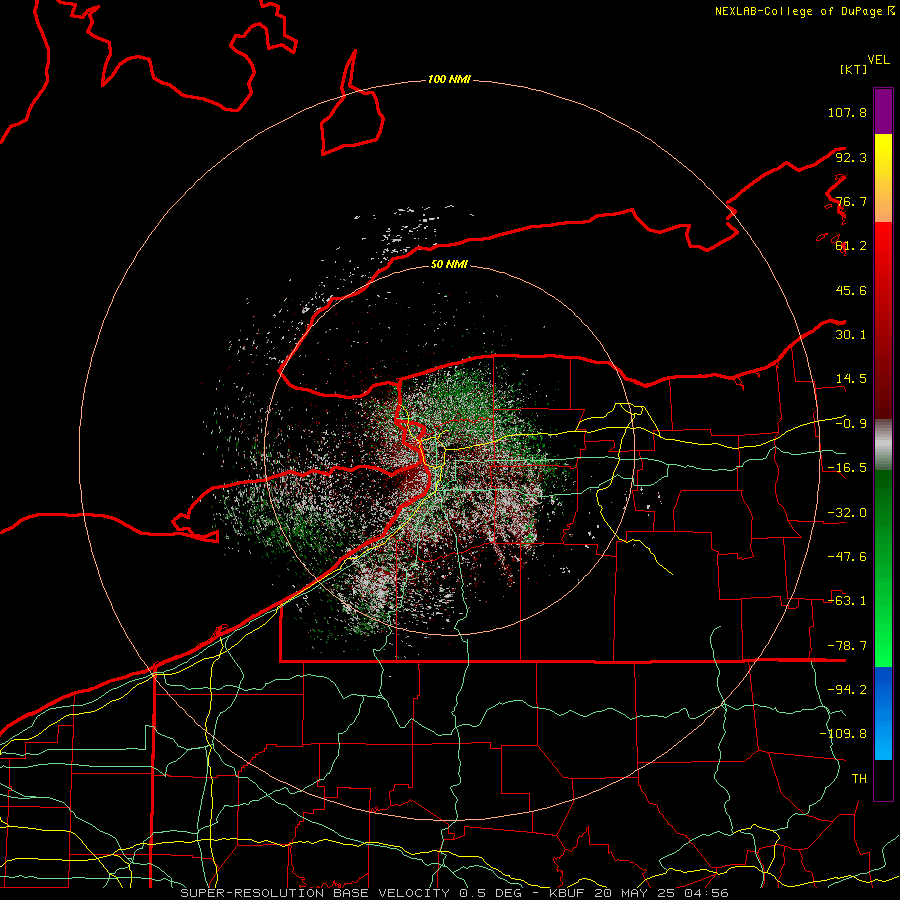Click the -94.2 velocity scale value
This screenshot has width=900, height=900.
(847, 690)
